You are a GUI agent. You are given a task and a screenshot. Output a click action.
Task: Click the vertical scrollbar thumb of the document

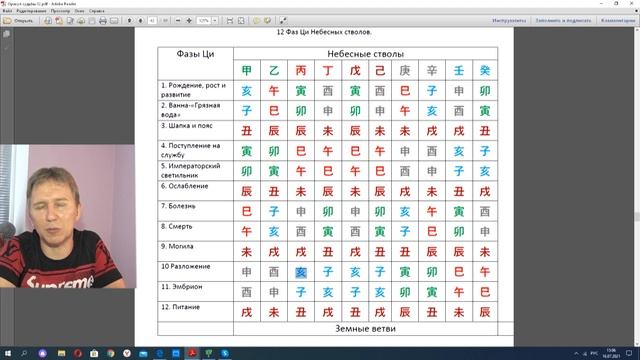pyautogui.click(x=637, y=216)
